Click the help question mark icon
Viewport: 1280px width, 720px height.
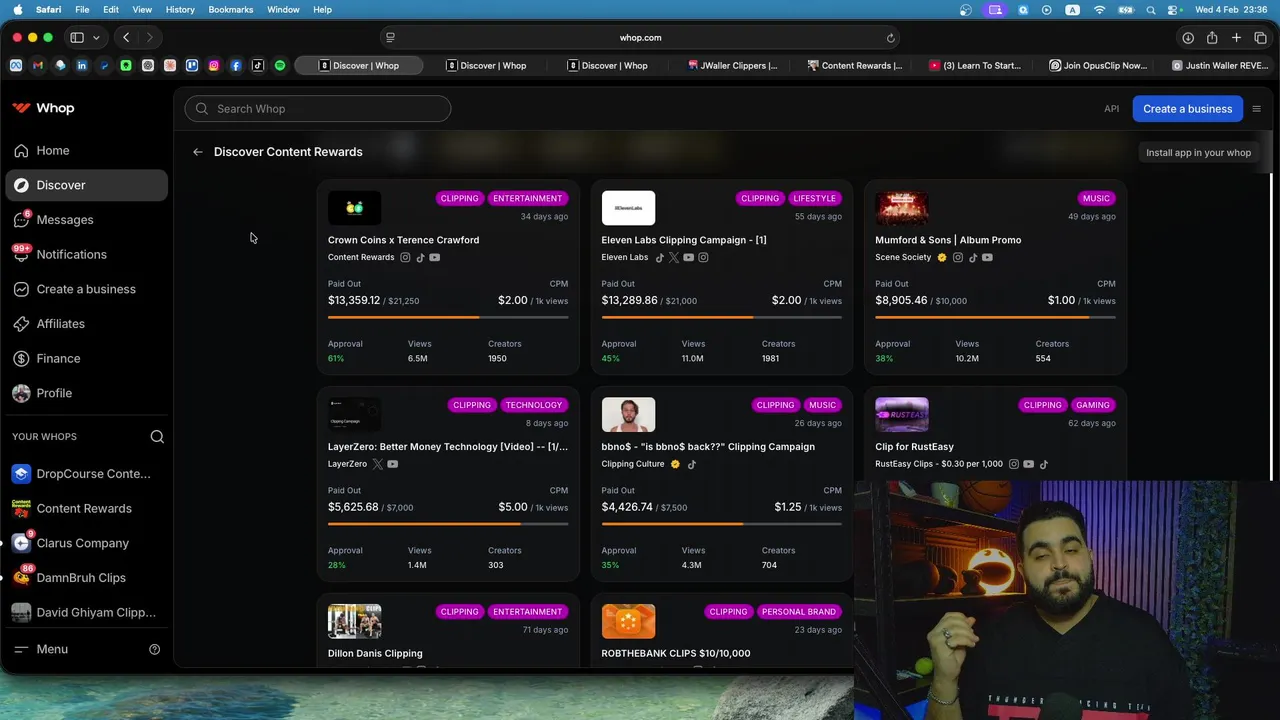[154, 649]
